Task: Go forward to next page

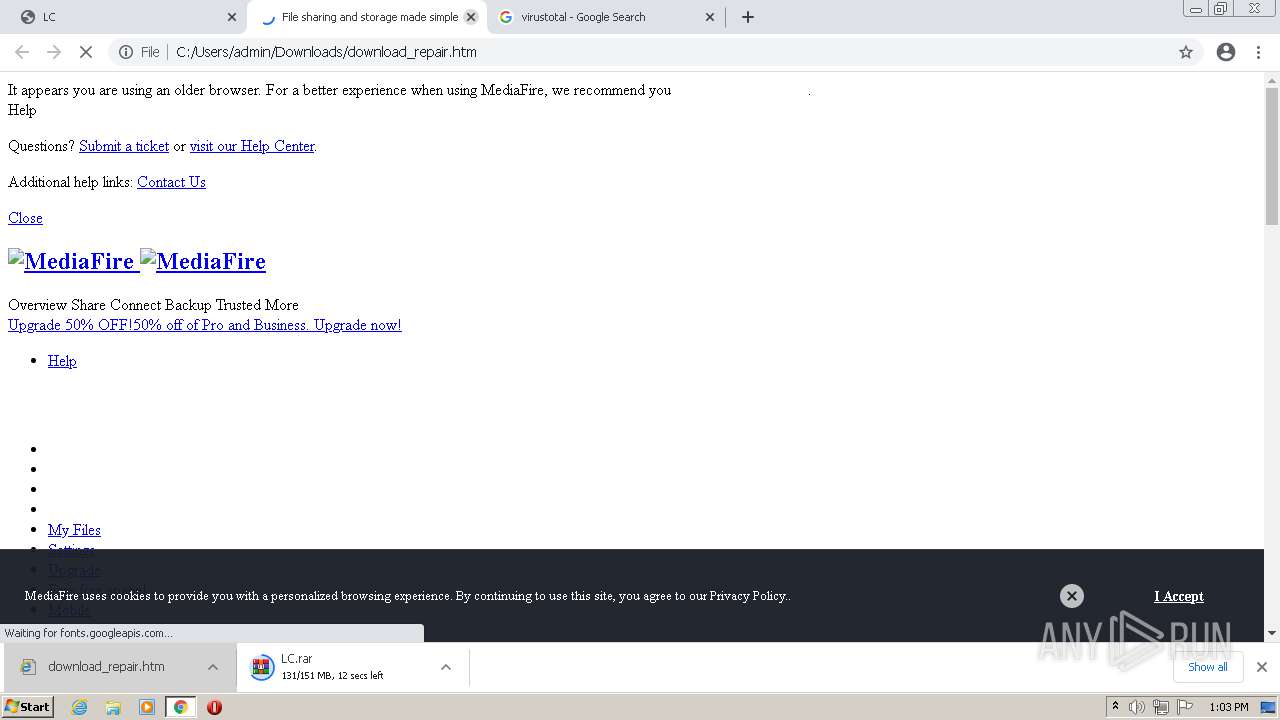Action: tap(54, 52)
